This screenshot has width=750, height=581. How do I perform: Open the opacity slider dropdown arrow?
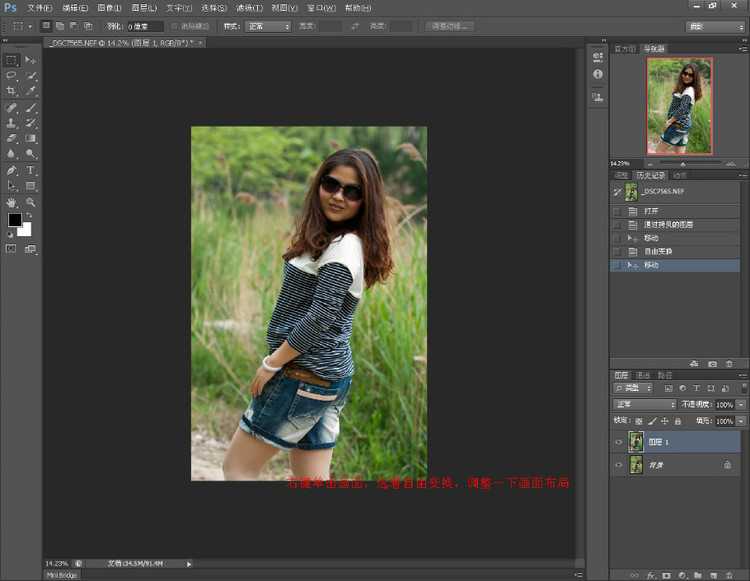point(742,405)
